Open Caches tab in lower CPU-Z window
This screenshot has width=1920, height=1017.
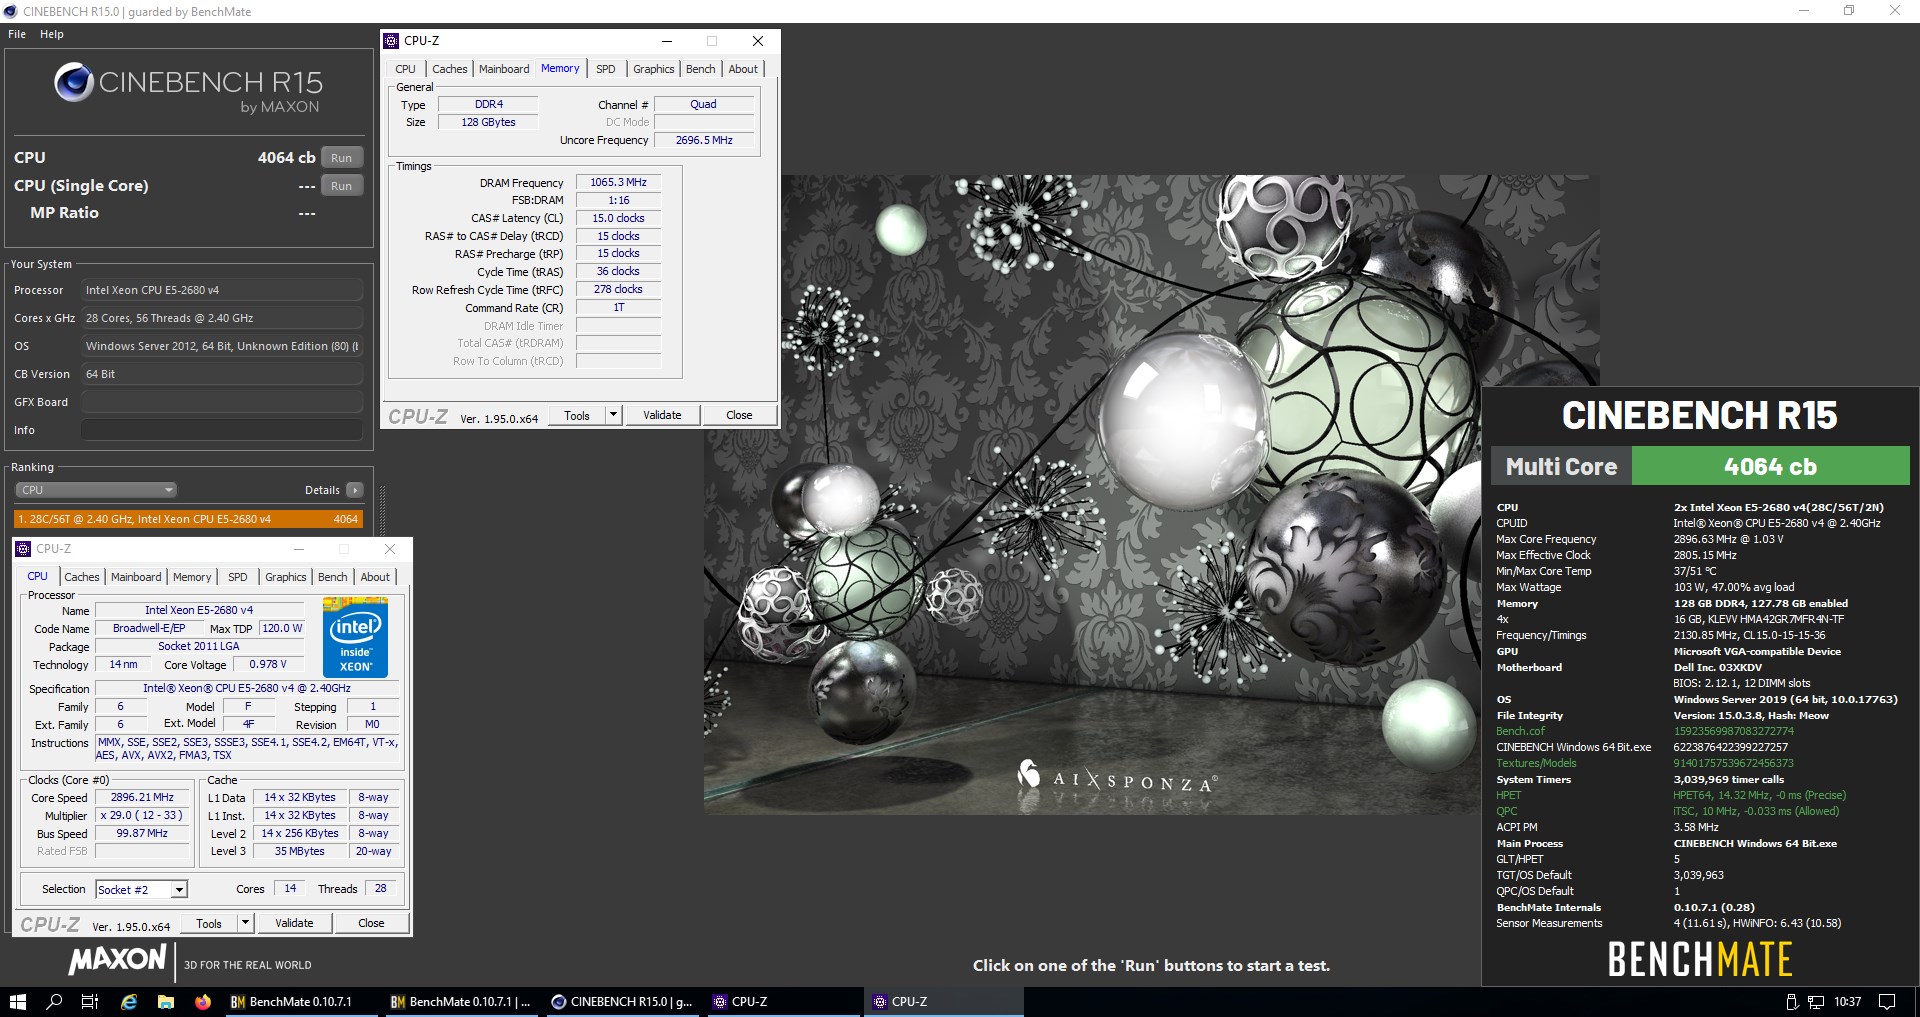(x=82, y=577)
